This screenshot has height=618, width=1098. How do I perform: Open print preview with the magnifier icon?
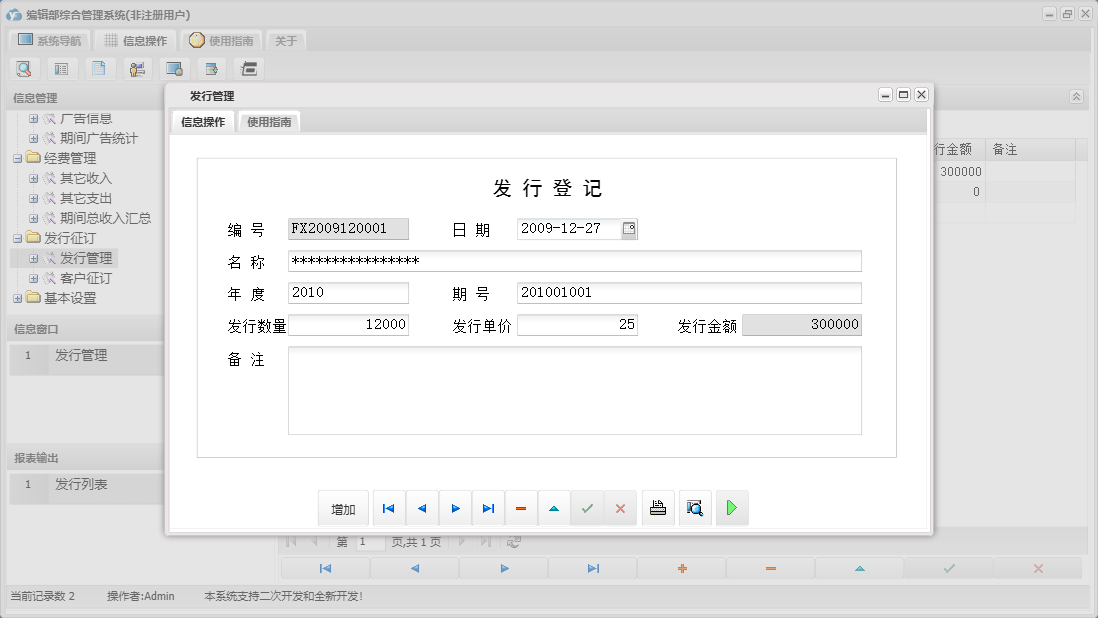click(694, 508)
